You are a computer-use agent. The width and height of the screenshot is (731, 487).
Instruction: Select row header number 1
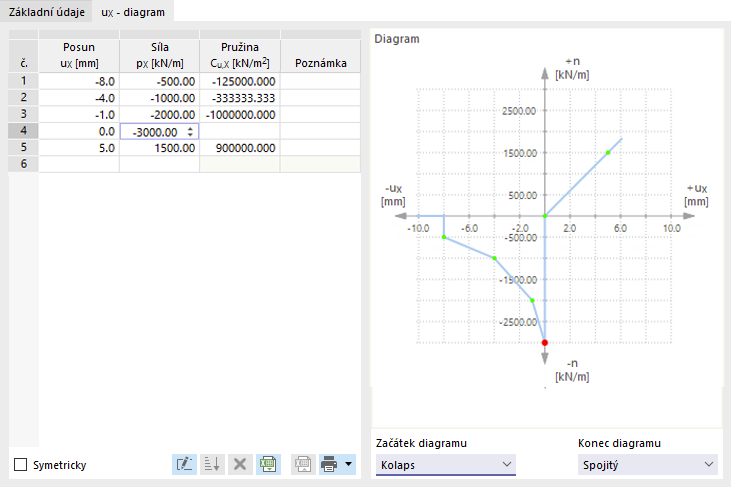(23, 81)
